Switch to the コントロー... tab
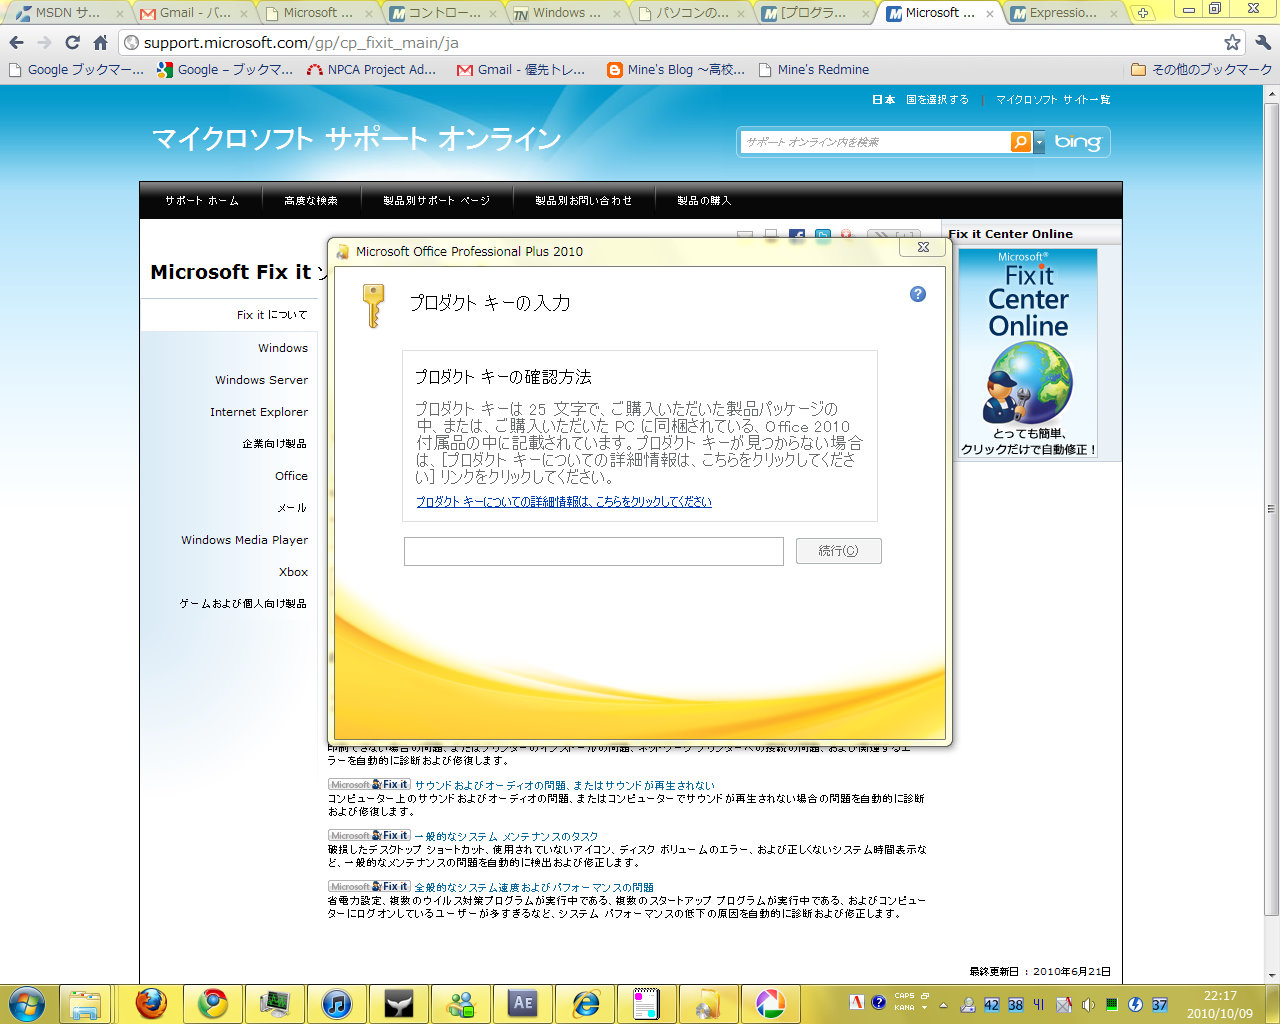 click(443, 13)
